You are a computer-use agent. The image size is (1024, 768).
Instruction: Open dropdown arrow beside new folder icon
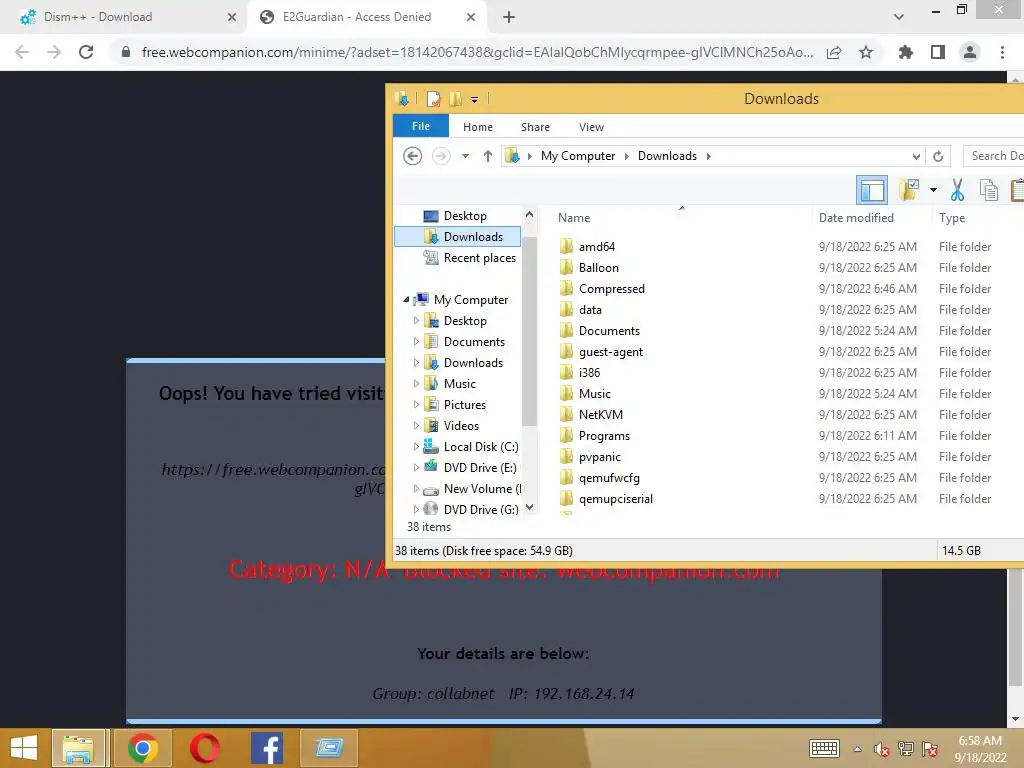click(x=933, y=190)
